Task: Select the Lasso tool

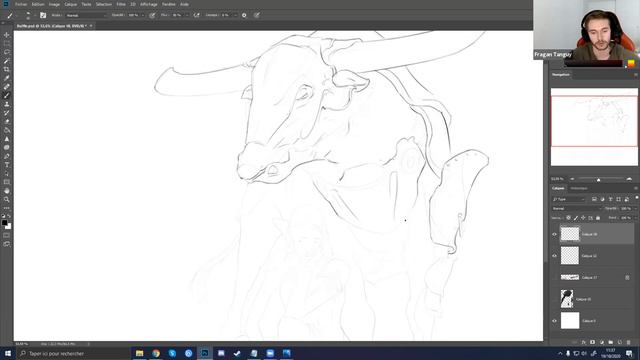Action: (7, 52)
